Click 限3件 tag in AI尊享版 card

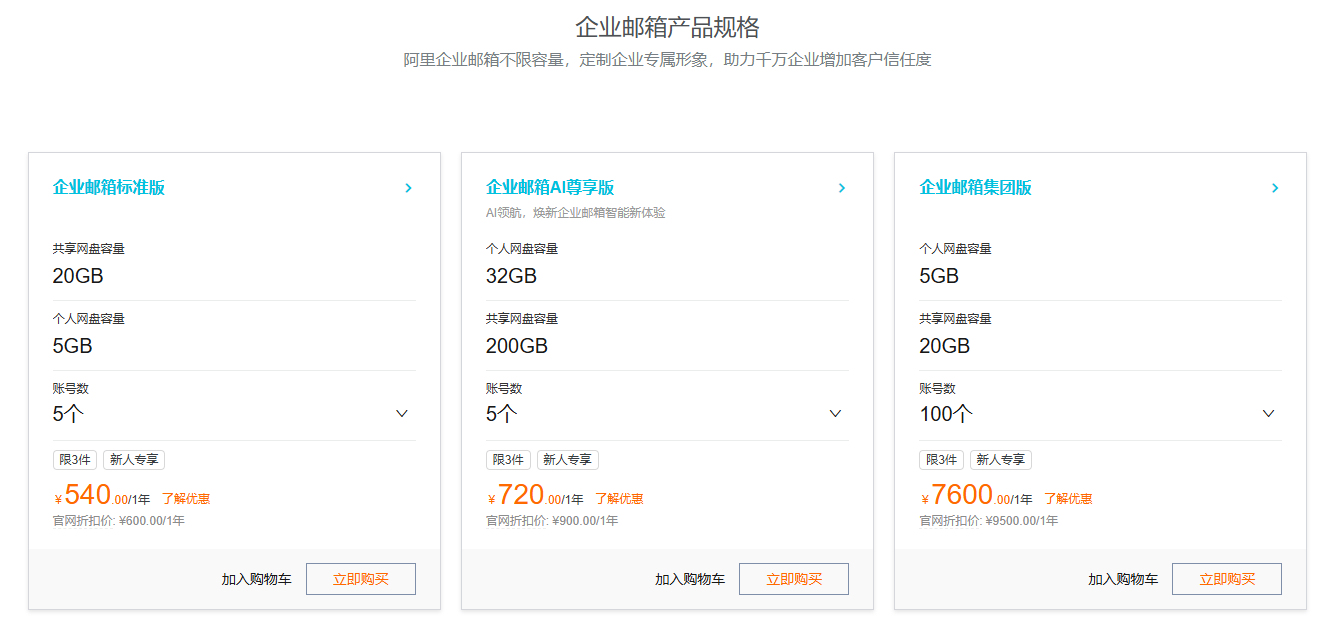point(508,460)
